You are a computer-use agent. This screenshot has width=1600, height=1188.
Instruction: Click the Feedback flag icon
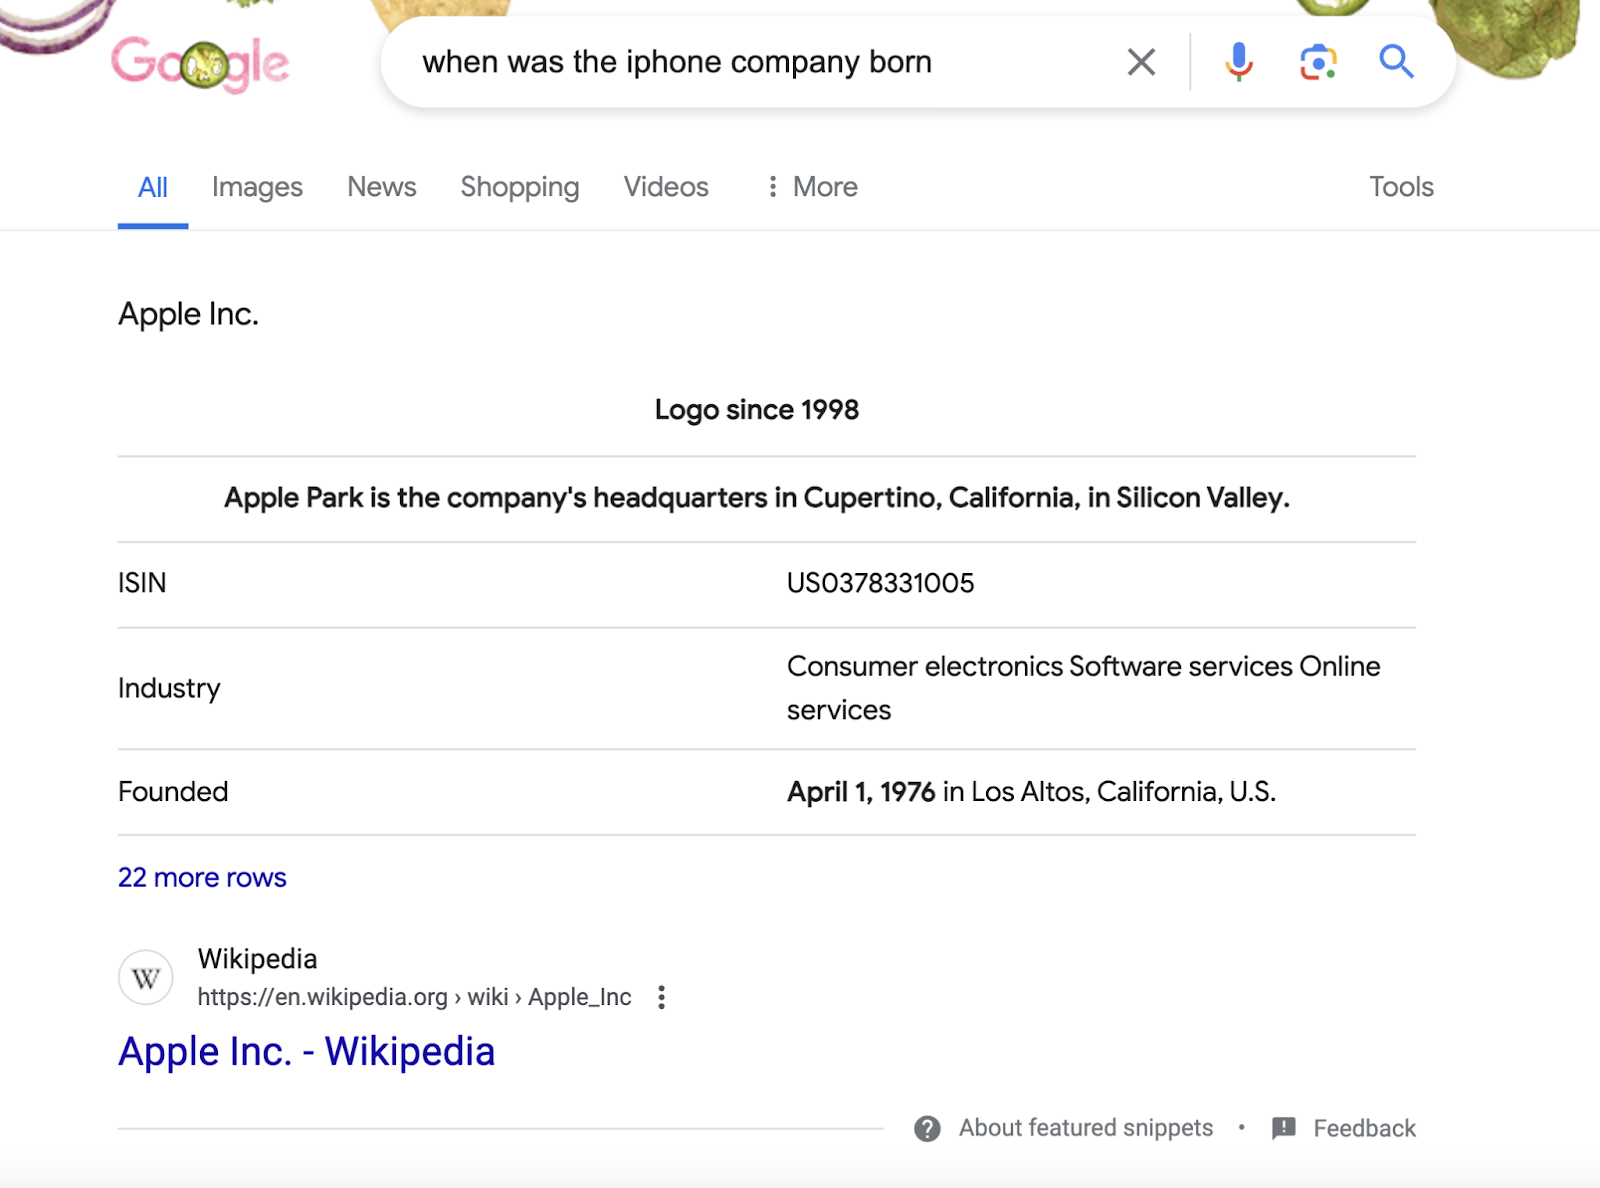tap(1283, 1128)
